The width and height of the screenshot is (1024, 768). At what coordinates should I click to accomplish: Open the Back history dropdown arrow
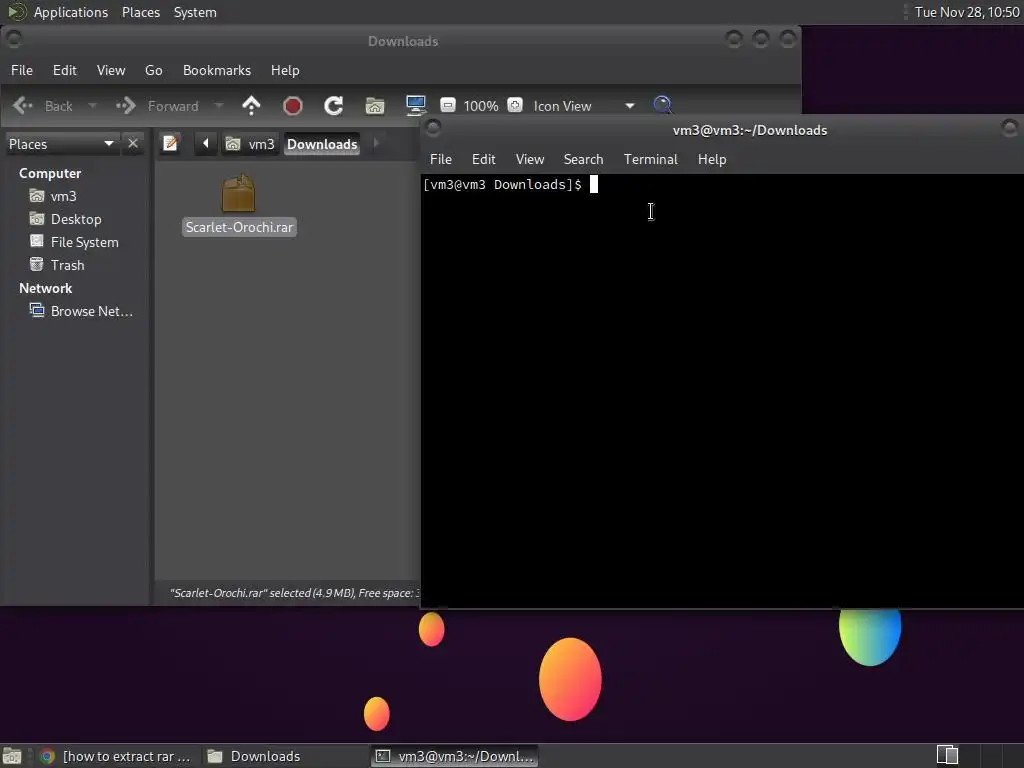(x=92, y=106)
